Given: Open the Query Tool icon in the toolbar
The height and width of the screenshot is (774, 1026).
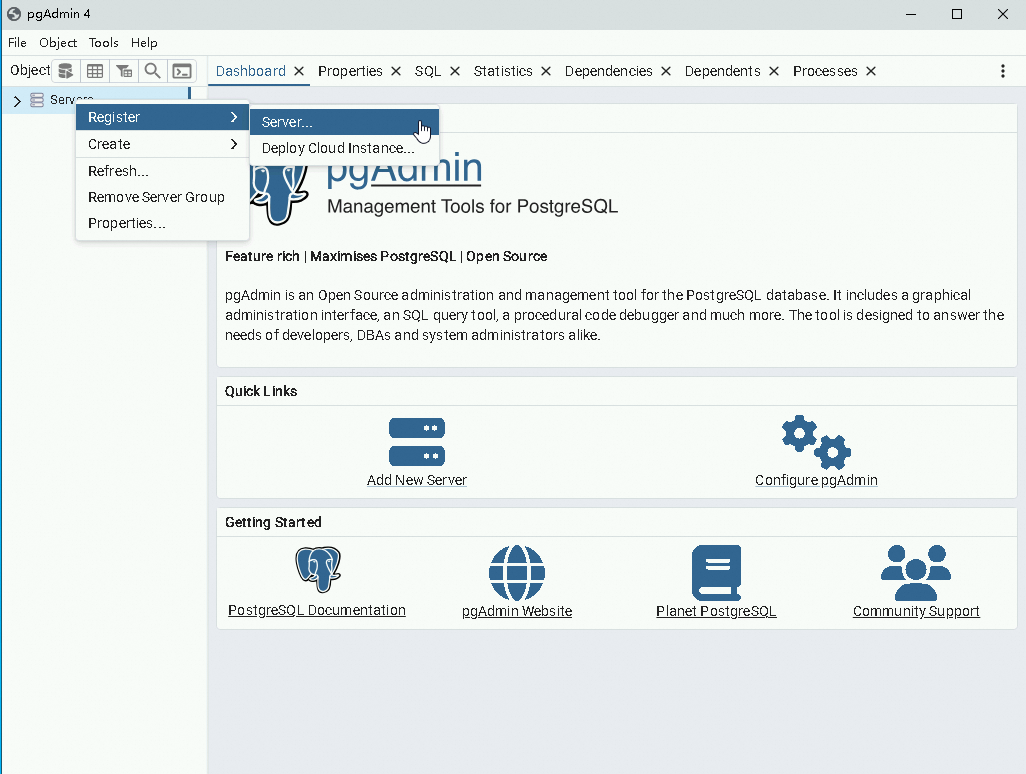Looking at the screenshot, I should [x=65, y=70].
